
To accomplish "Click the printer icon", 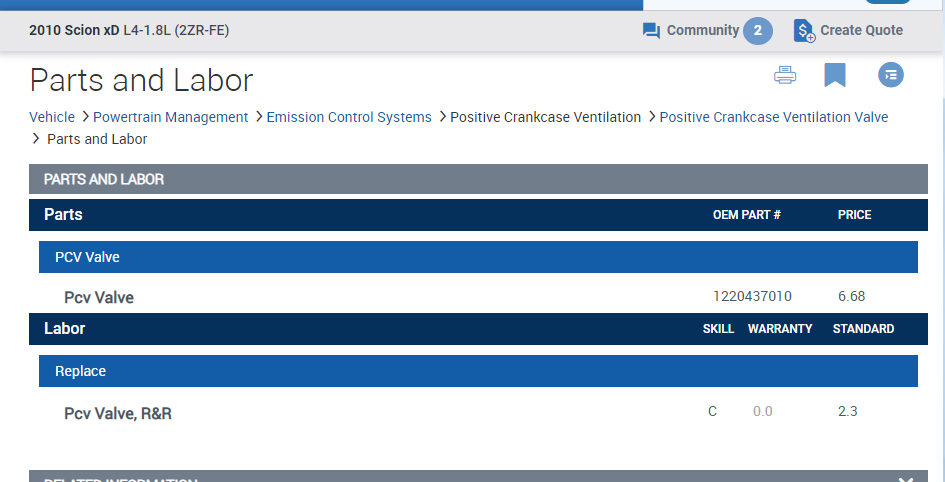I will (x=785, y=75).
